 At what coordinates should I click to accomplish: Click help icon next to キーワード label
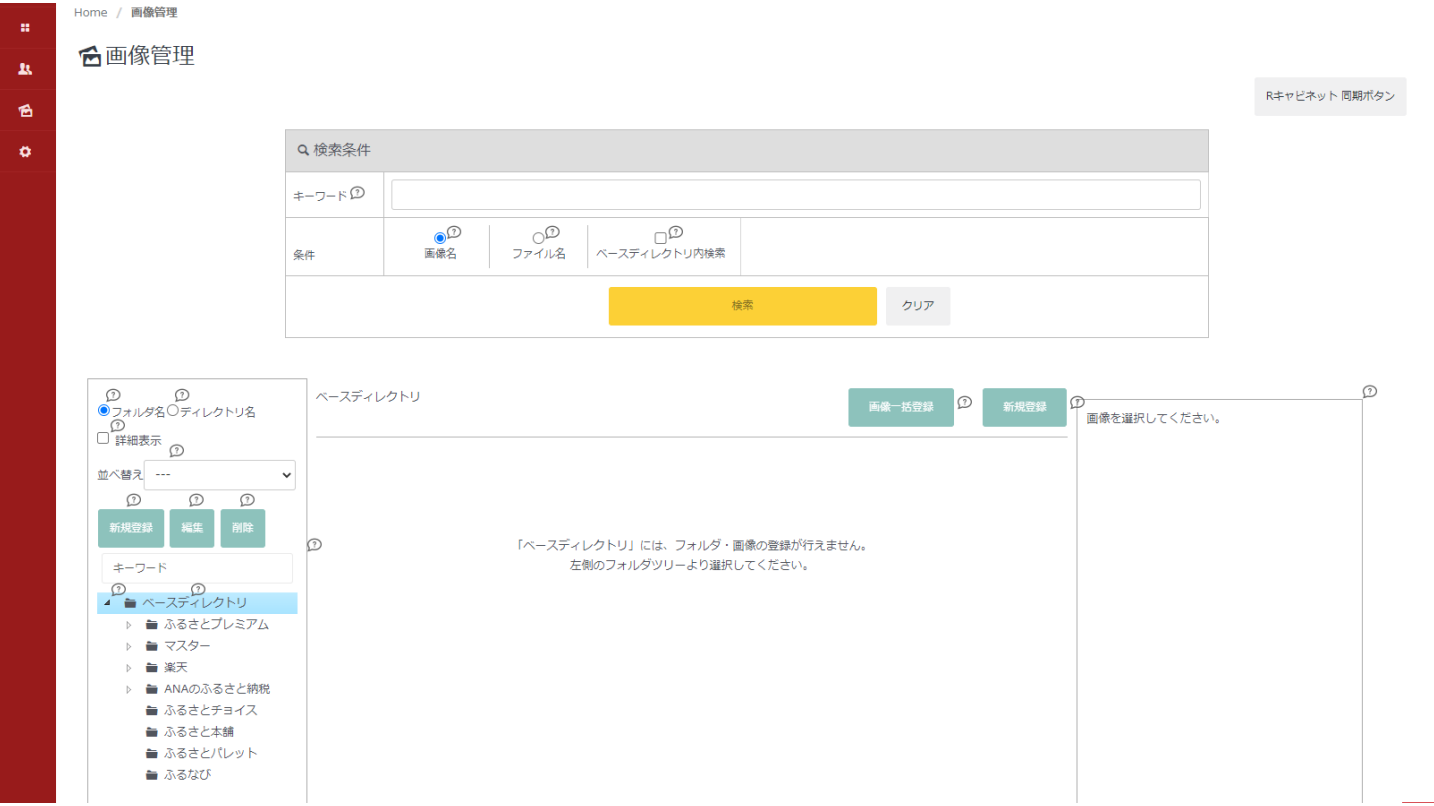click(357, 194)
